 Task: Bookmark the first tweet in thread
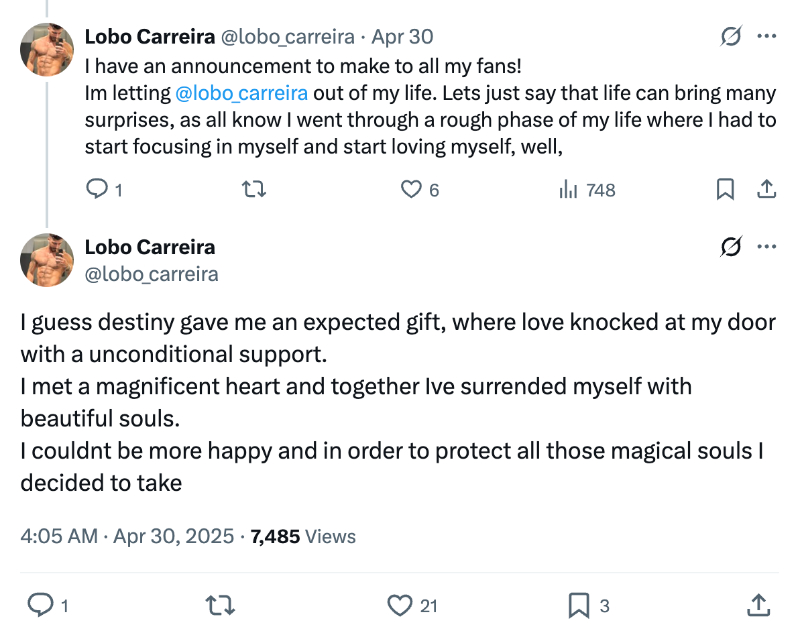point(726,189)
